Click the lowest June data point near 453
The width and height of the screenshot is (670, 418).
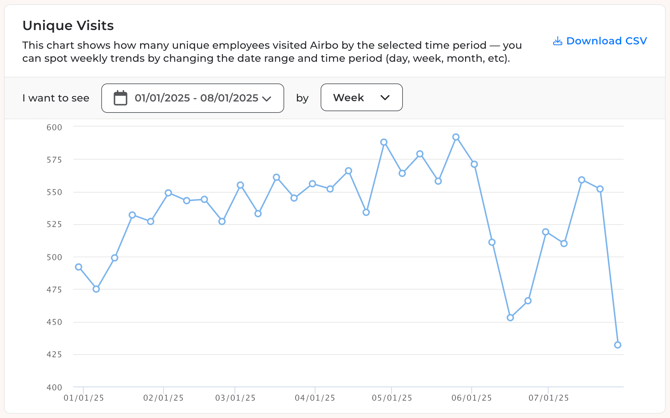[510, 318]
